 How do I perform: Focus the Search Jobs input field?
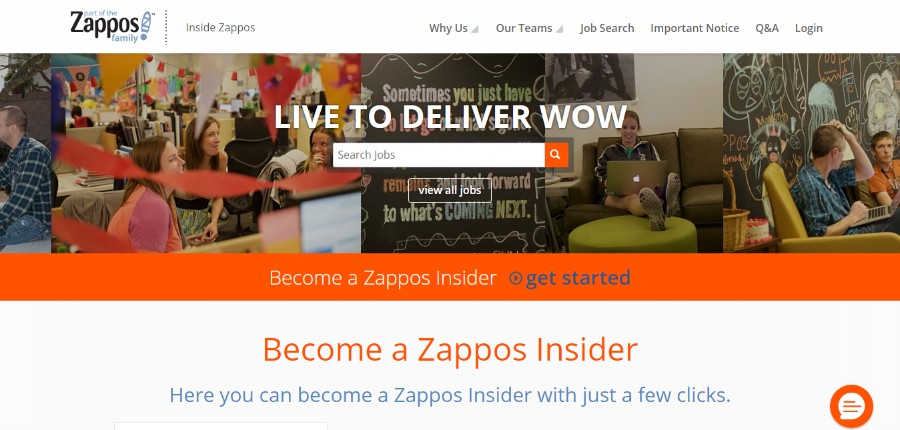pyautogui.click(x=439, y=155)
